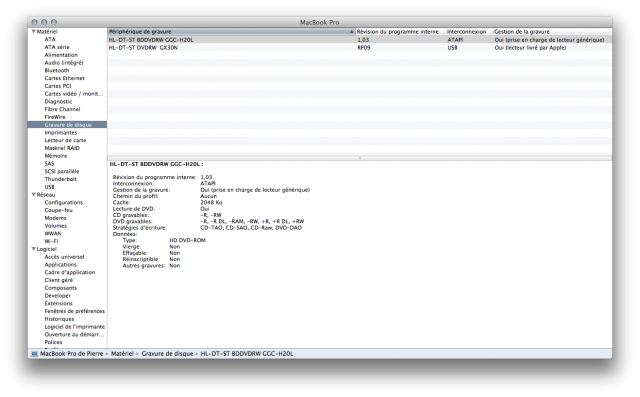Click Gravure de disque in path bar
The image size is (640, 397).
click(x=167, y=354)
